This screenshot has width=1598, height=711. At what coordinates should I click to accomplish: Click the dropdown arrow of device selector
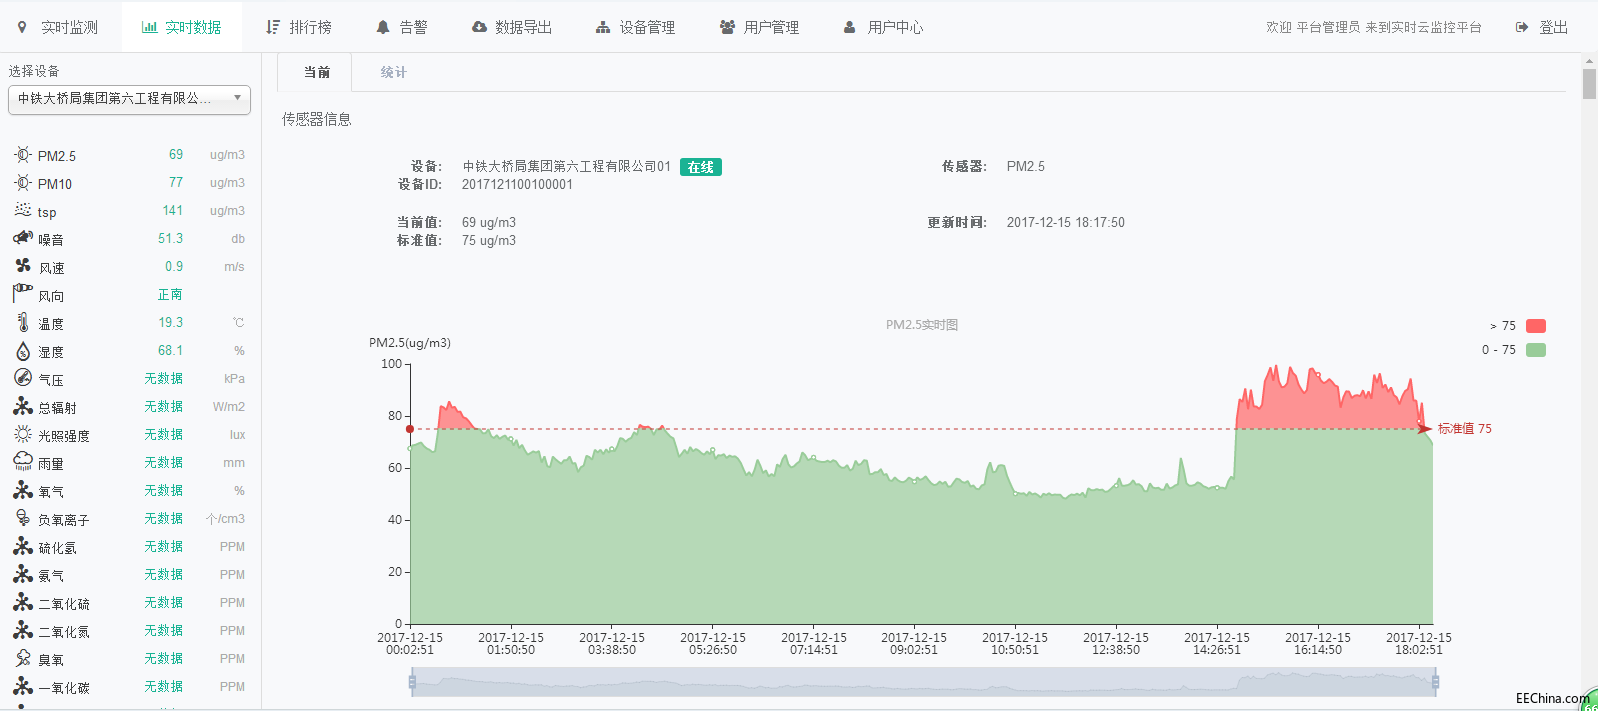237,98
